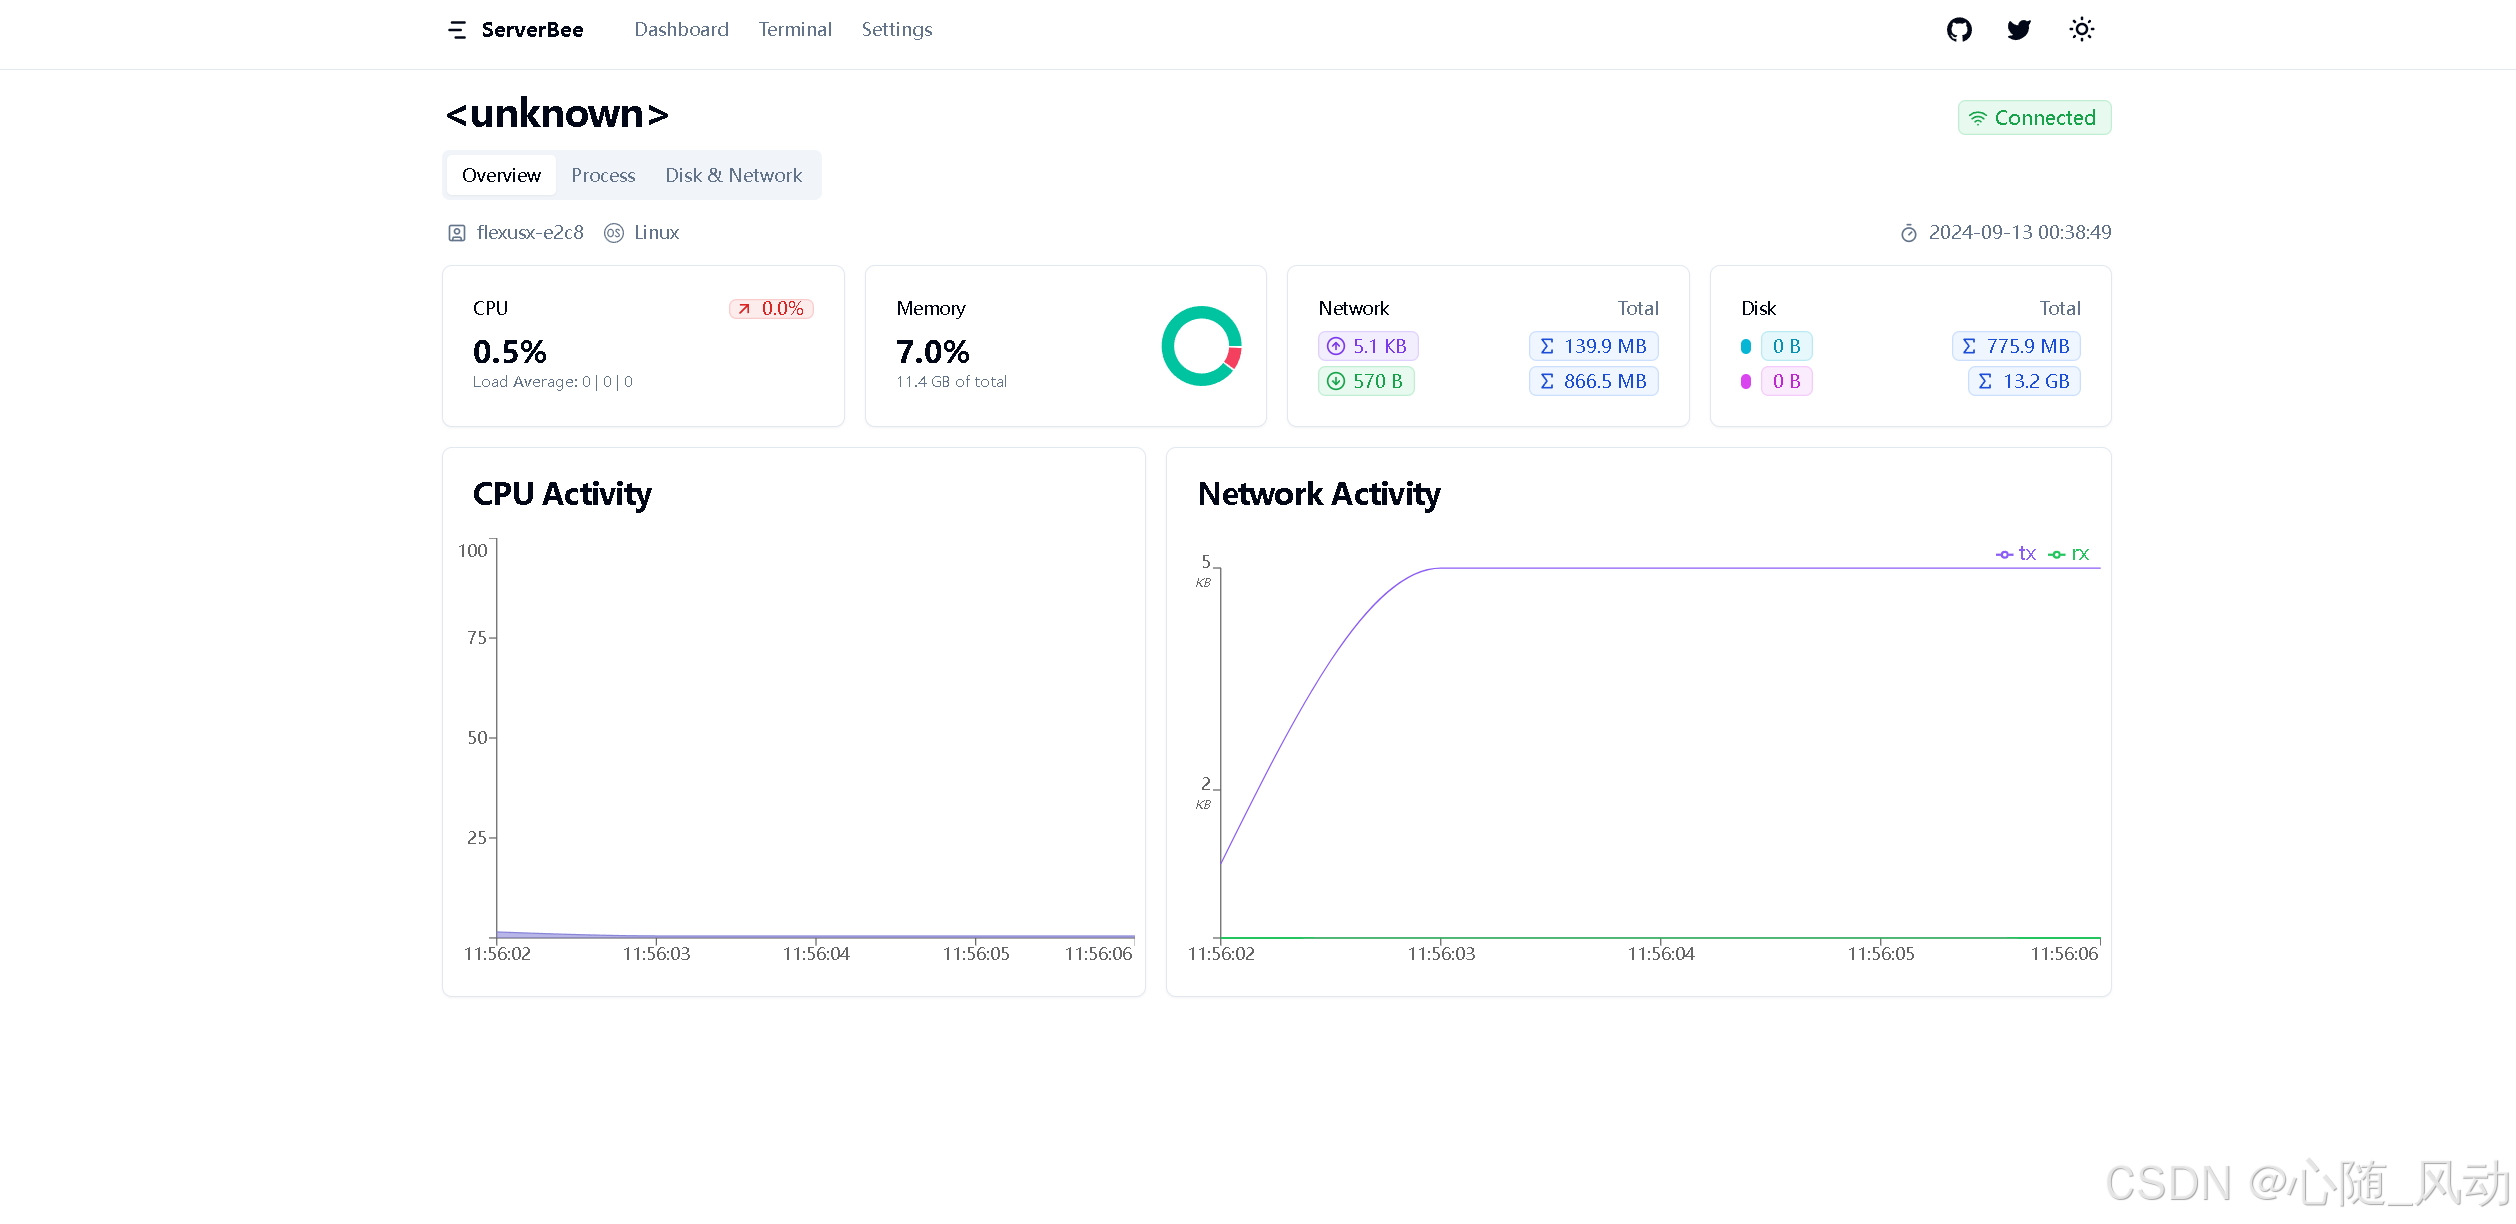Click the ServerBee menu icon
The image size is (2516, 1224).
click(x=457, y=30)
